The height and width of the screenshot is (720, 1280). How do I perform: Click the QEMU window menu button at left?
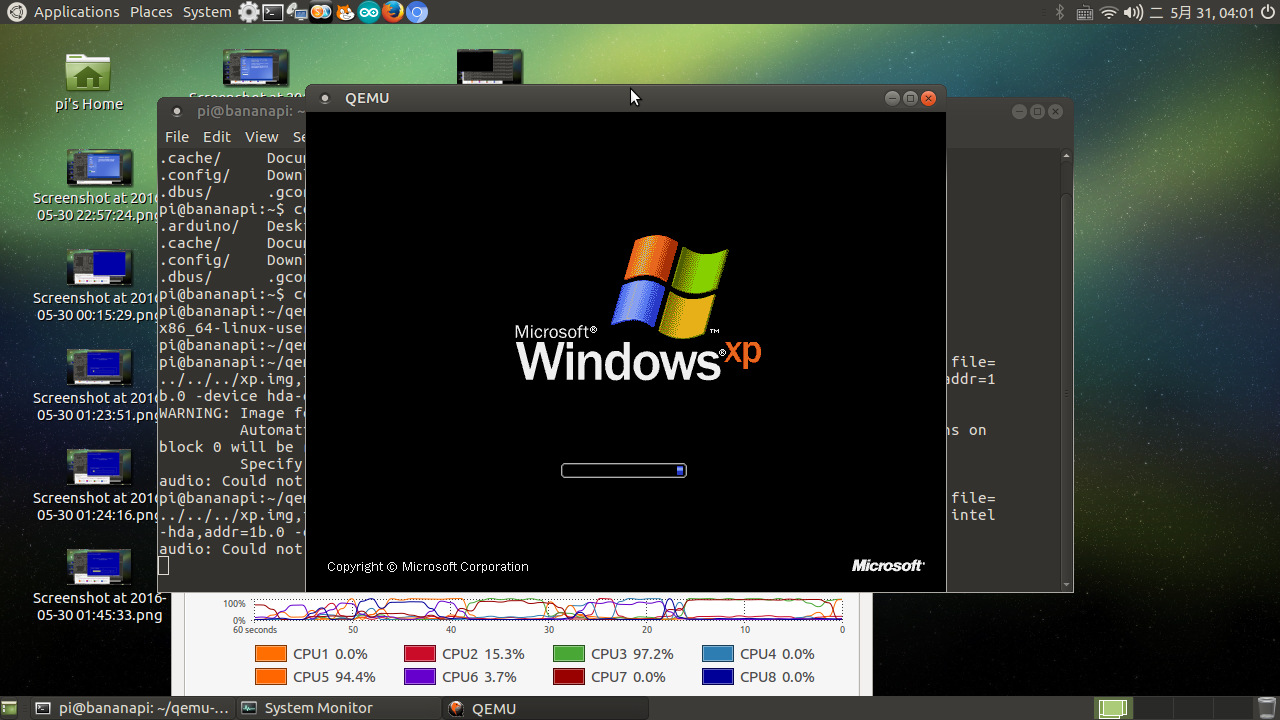(x=325, y=98)
